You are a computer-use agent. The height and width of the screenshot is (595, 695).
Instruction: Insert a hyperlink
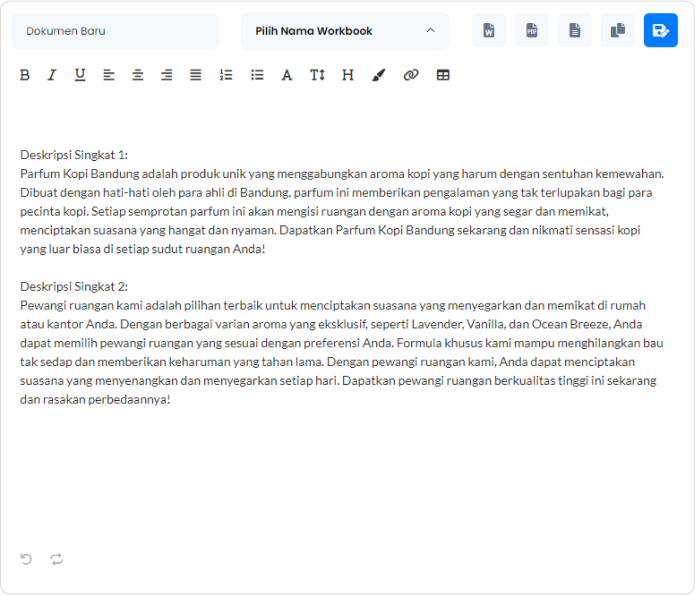pyautogui.click(x=410, y=75)
